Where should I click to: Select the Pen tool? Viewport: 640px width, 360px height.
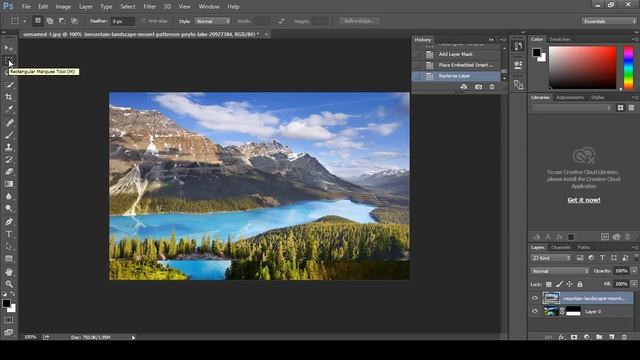(9, 222)
